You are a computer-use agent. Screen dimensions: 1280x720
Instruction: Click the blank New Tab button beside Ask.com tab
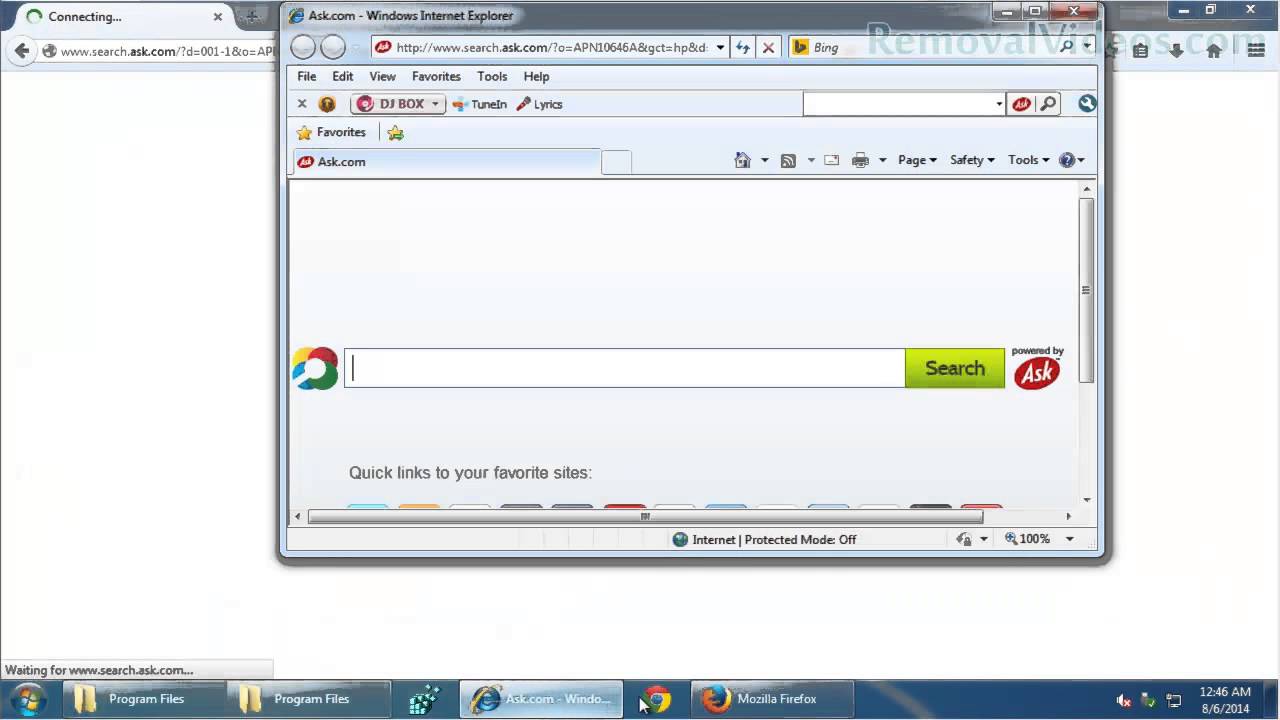click(x=616, y=162)
